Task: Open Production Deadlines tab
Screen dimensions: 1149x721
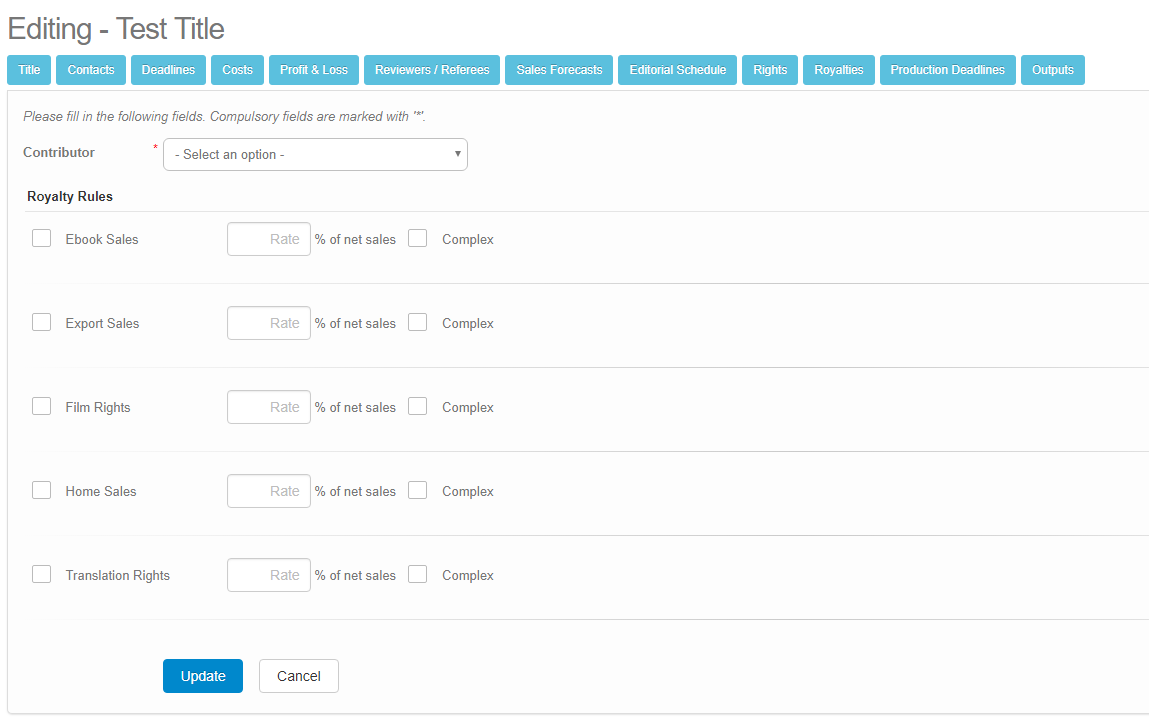Action: pos(947,70)
